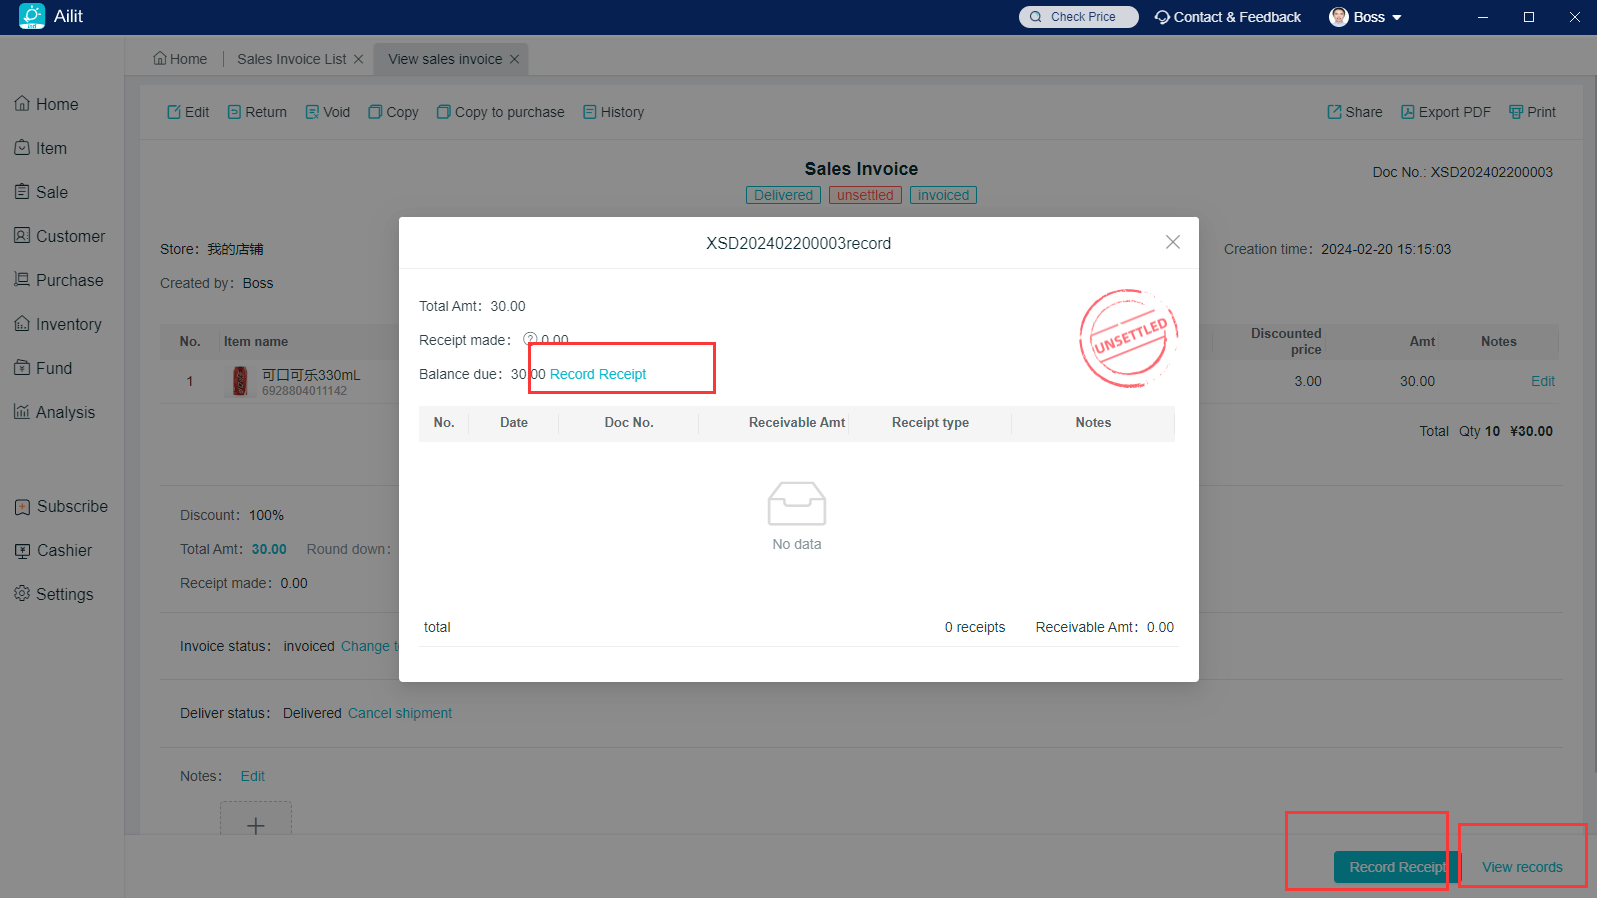Switch to the Home tab

[x=181, y=59]
